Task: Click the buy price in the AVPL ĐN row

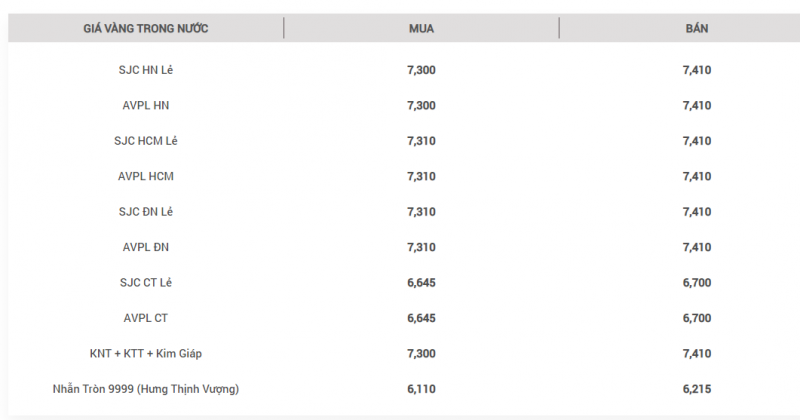Action: 421,247
